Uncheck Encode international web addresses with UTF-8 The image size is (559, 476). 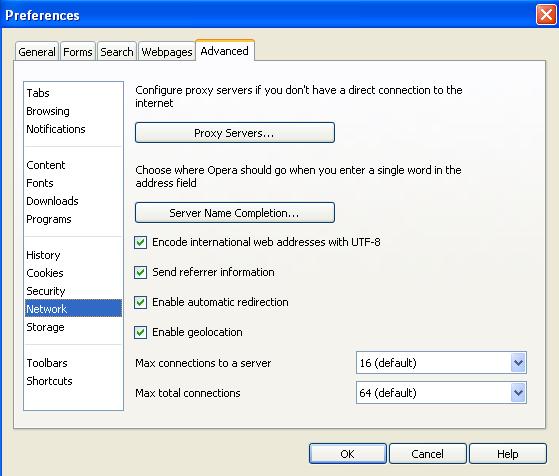click(x=140, y=242)
